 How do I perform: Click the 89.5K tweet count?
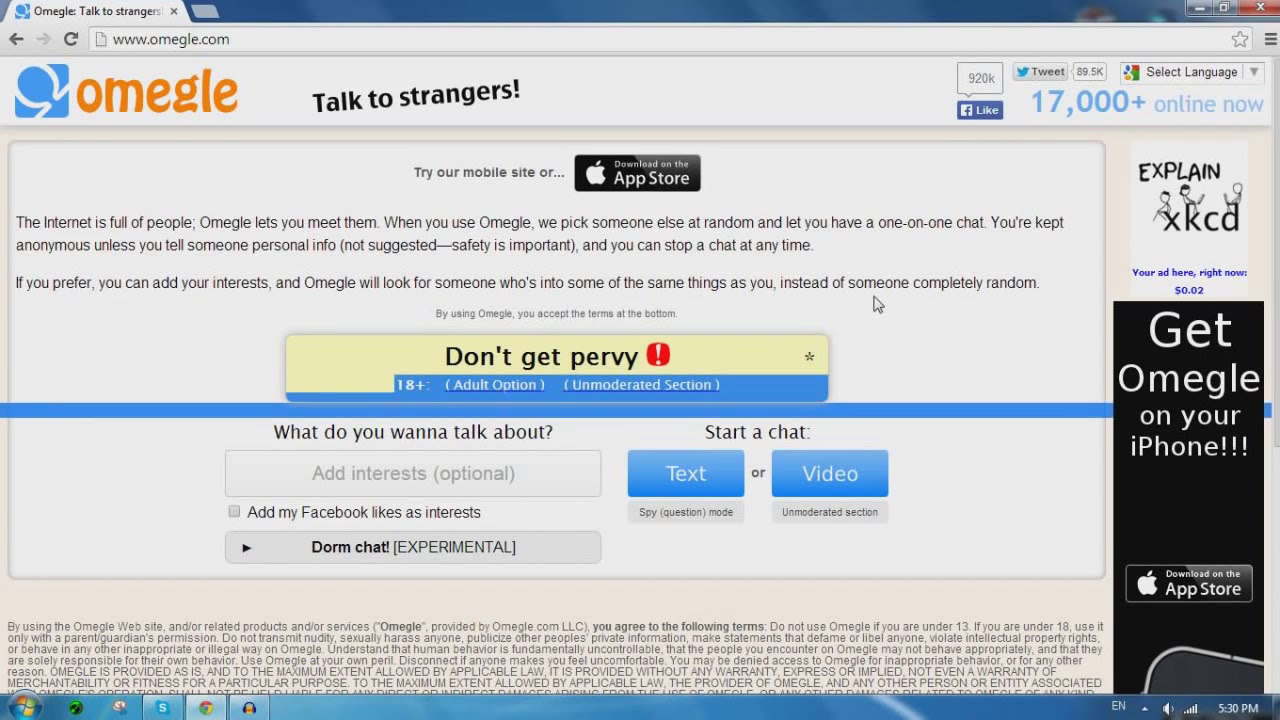[x=1089, y=72]
